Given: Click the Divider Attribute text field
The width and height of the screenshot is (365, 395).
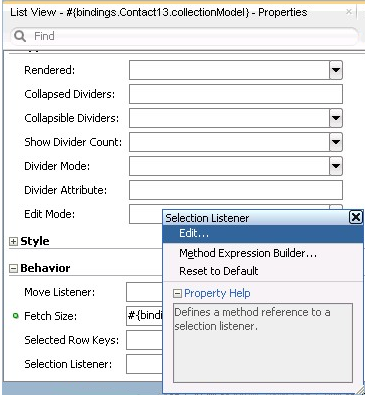Looking at the screenshot, I should point(236,190).
